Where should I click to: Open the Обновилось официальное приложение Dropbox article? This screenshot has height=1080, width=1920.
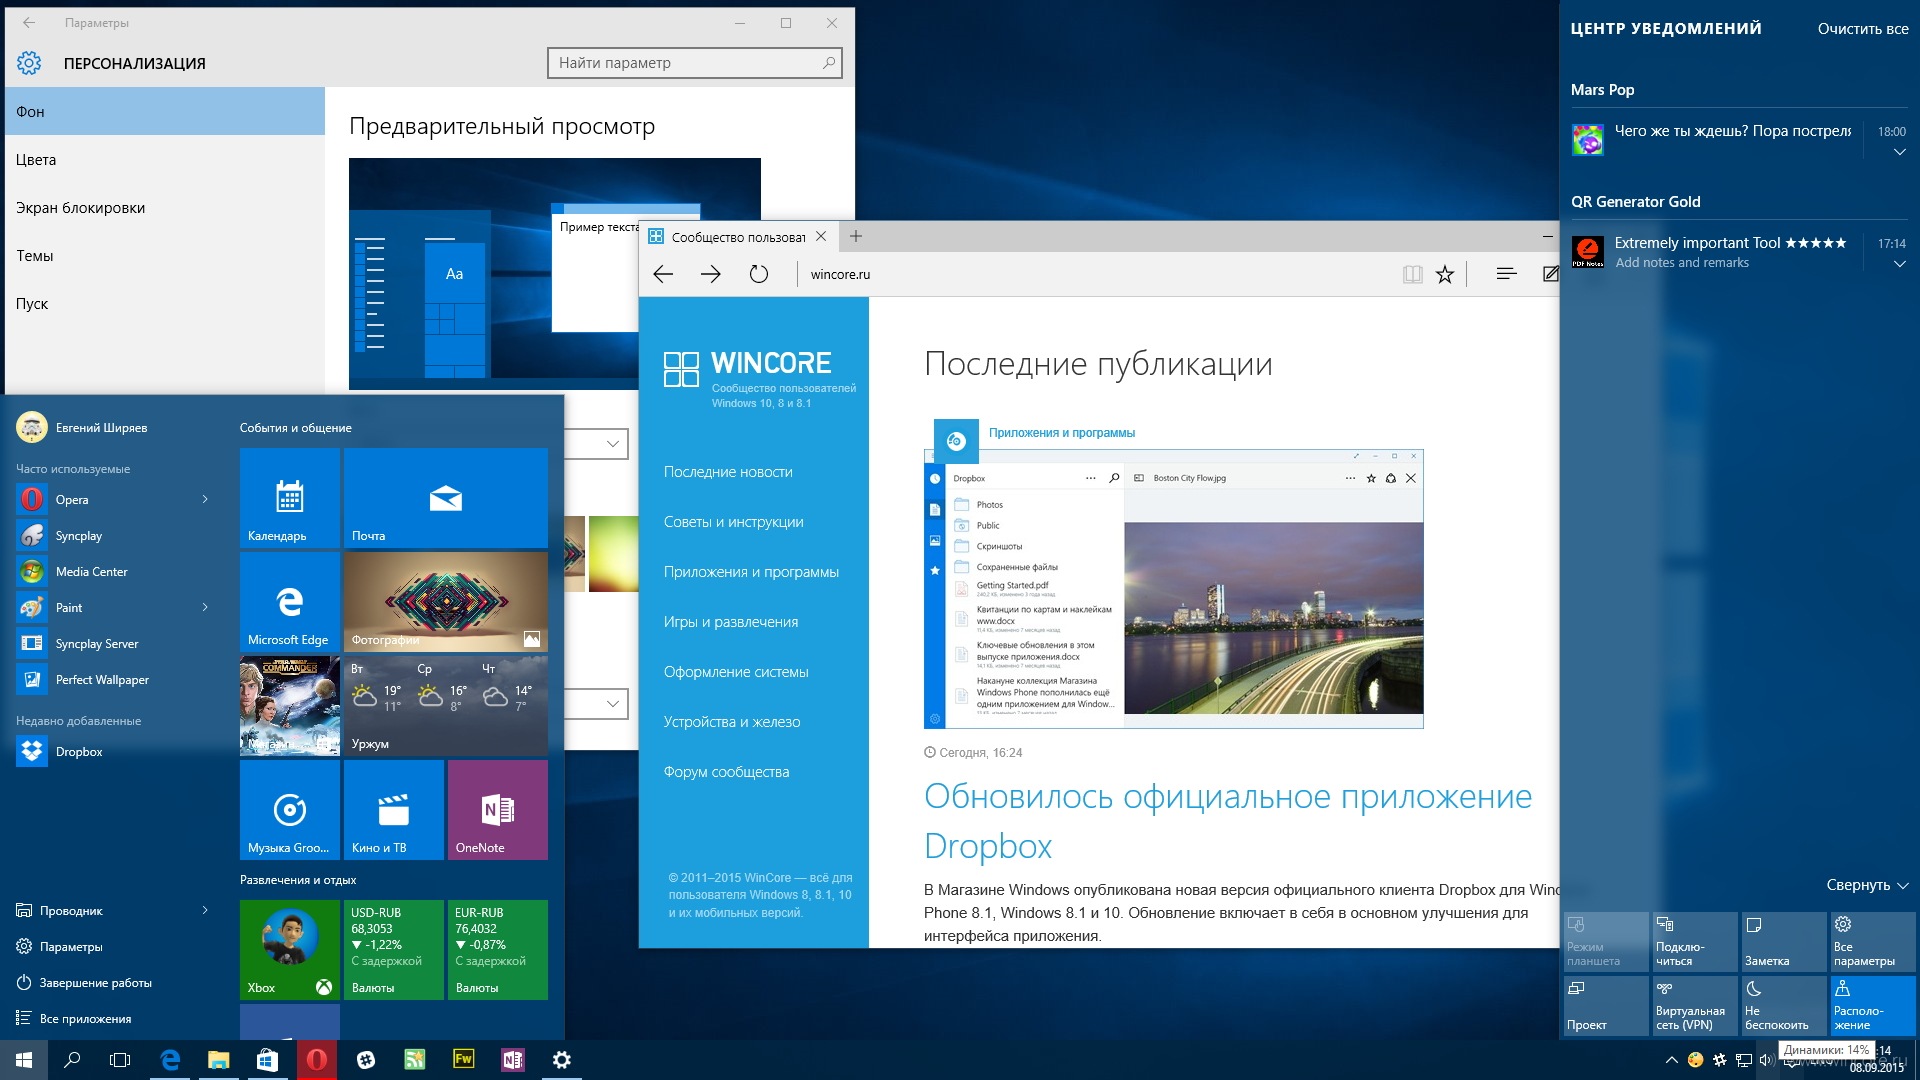click(1228, 821)
